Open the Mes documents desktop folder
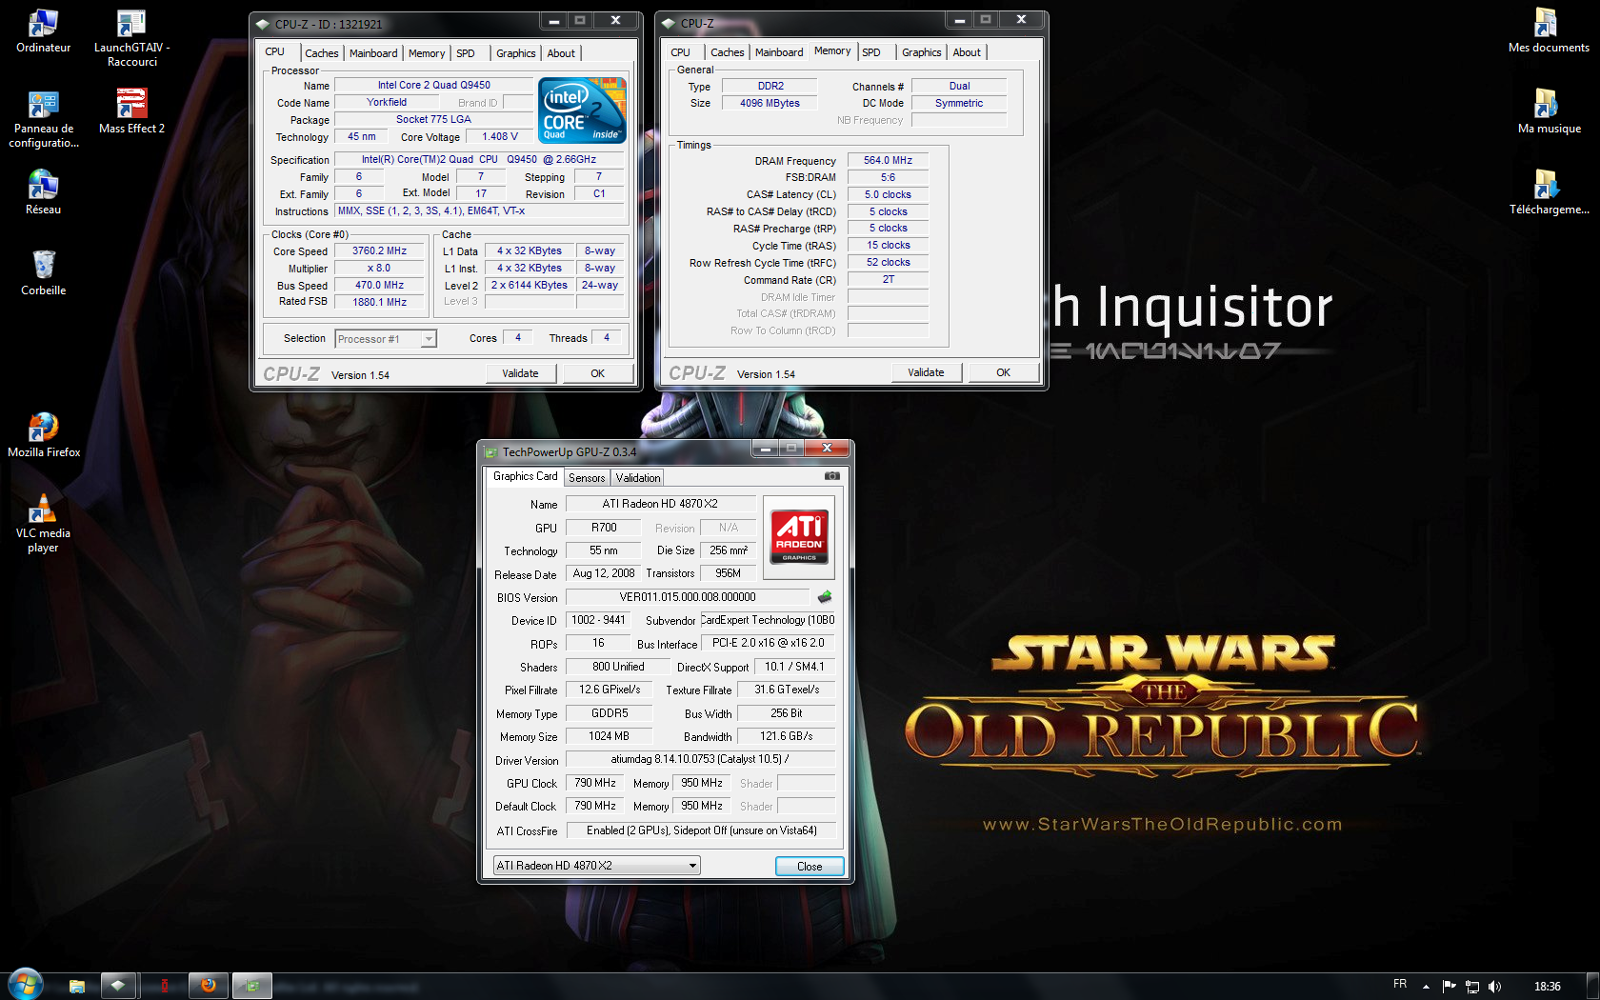Screen dimensions: 1600x1000 [x=1548, y=31]
